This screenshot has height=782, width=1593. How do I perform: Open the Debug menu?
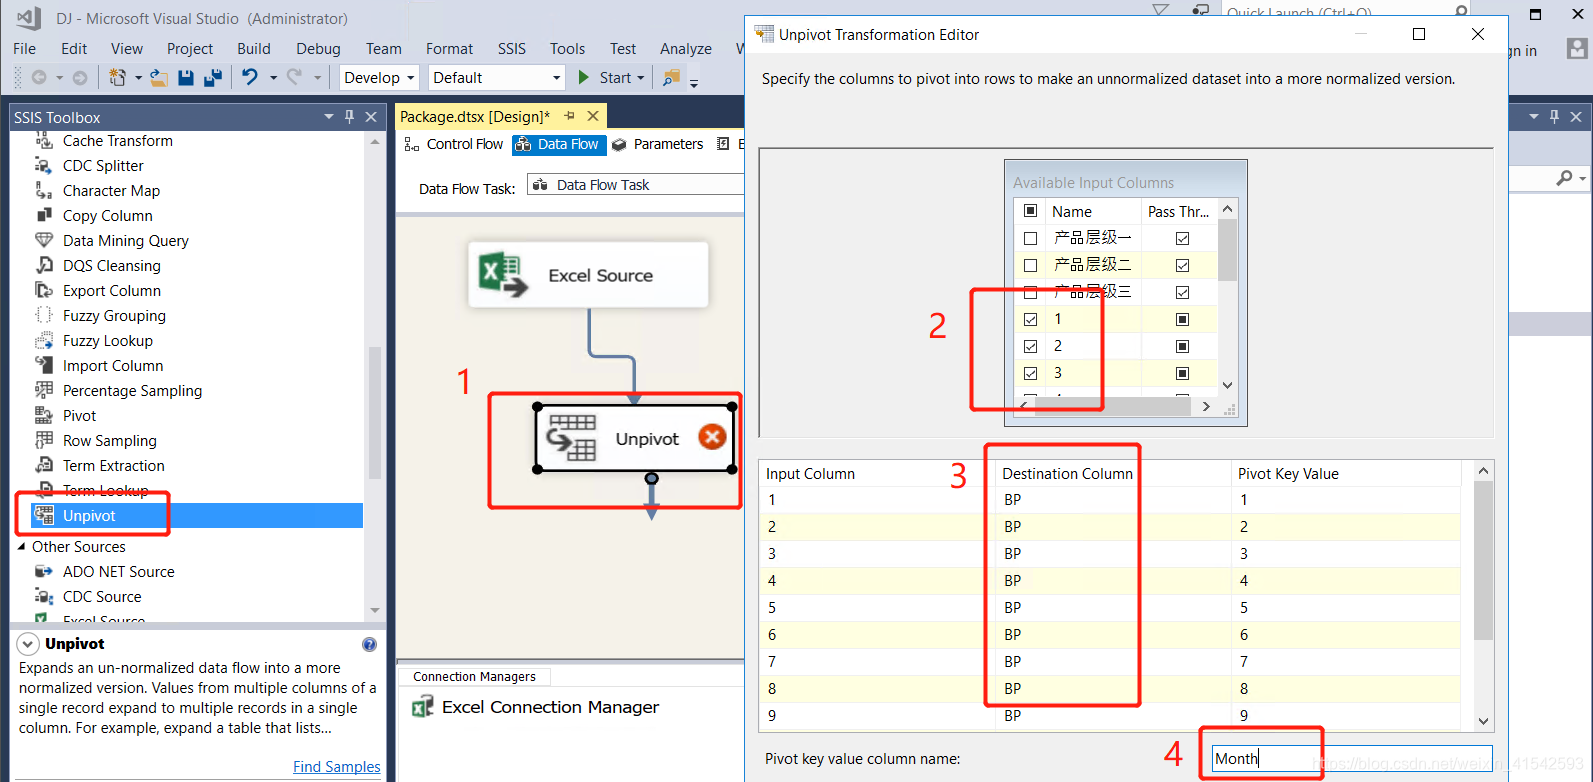click(318, 48)
